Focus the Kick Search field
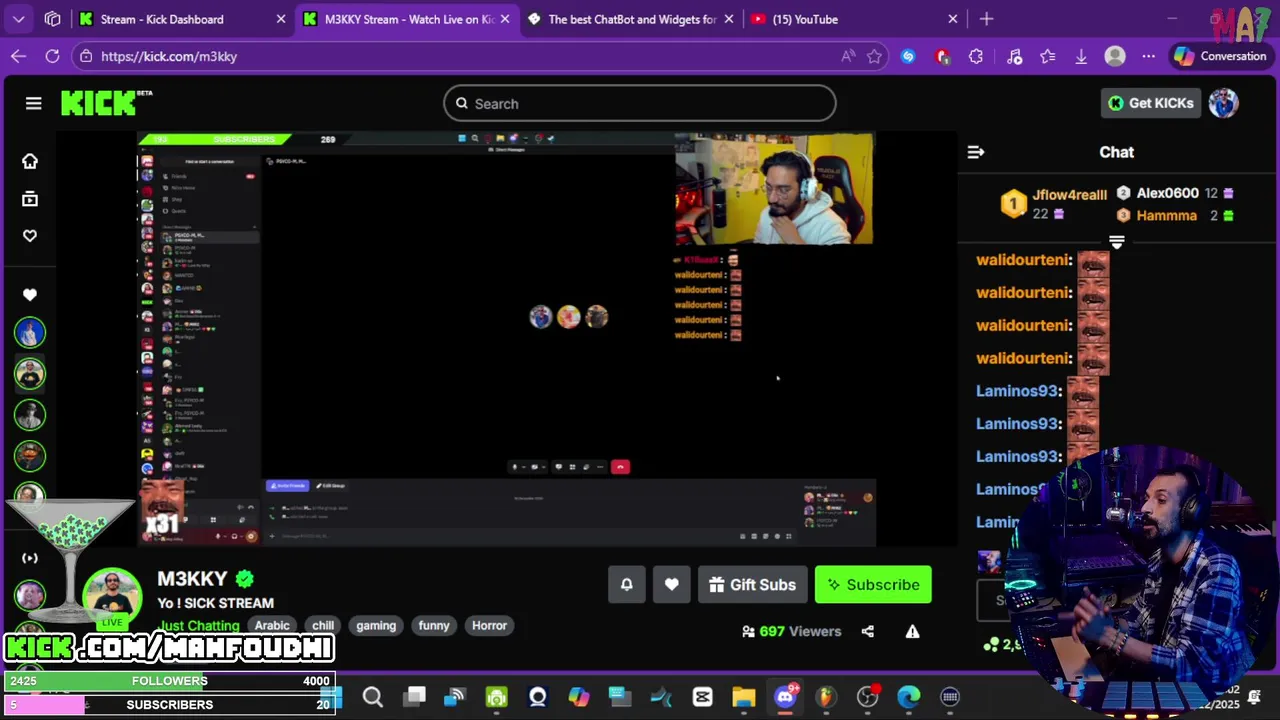 pos(640,103)
